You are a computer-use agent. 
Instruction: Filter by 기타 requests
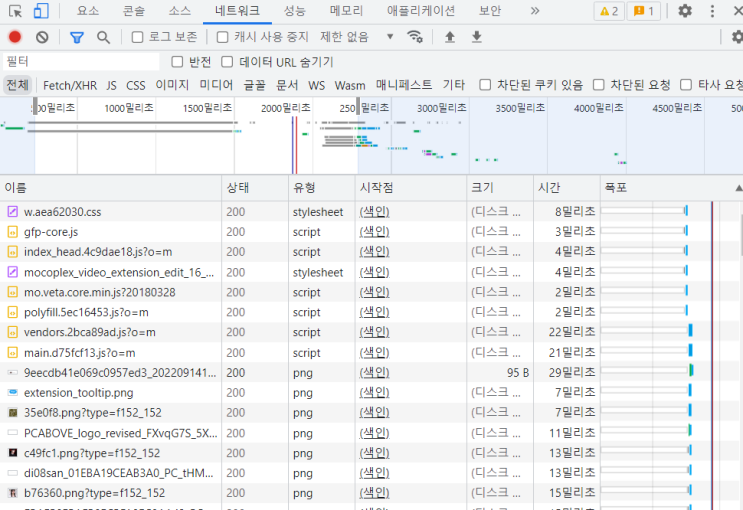(x=453, y=85)
